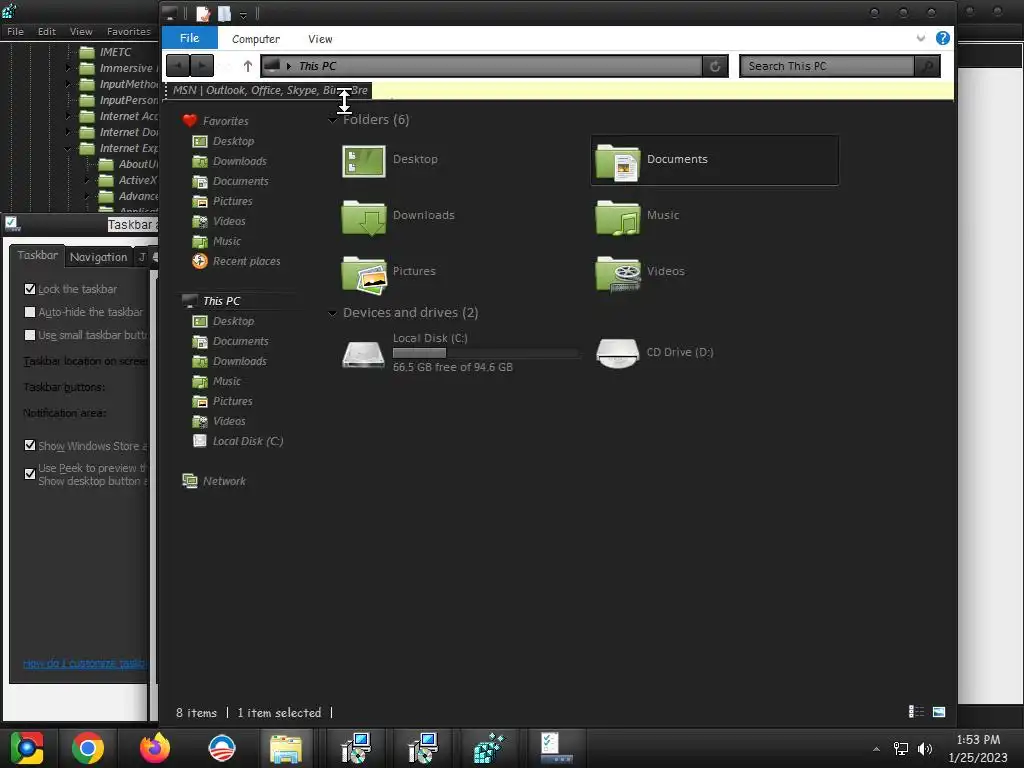Open File Explorer taskbar button

(x=285, y=748)
